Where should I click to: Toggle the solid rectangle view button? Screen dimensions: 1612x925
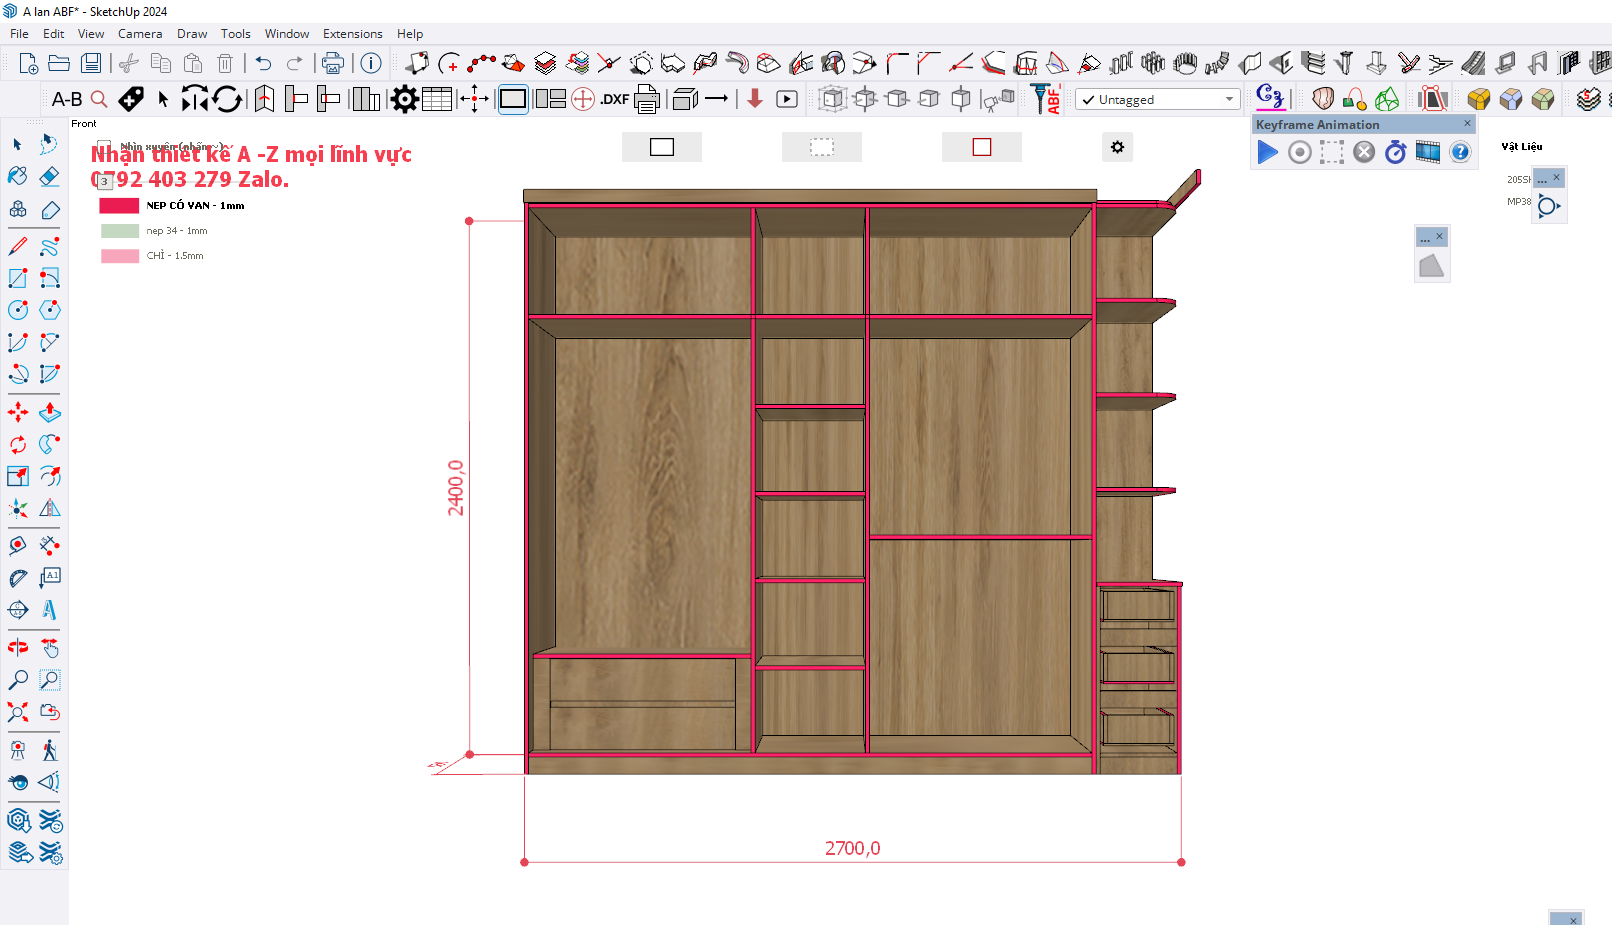pos(662,147)
